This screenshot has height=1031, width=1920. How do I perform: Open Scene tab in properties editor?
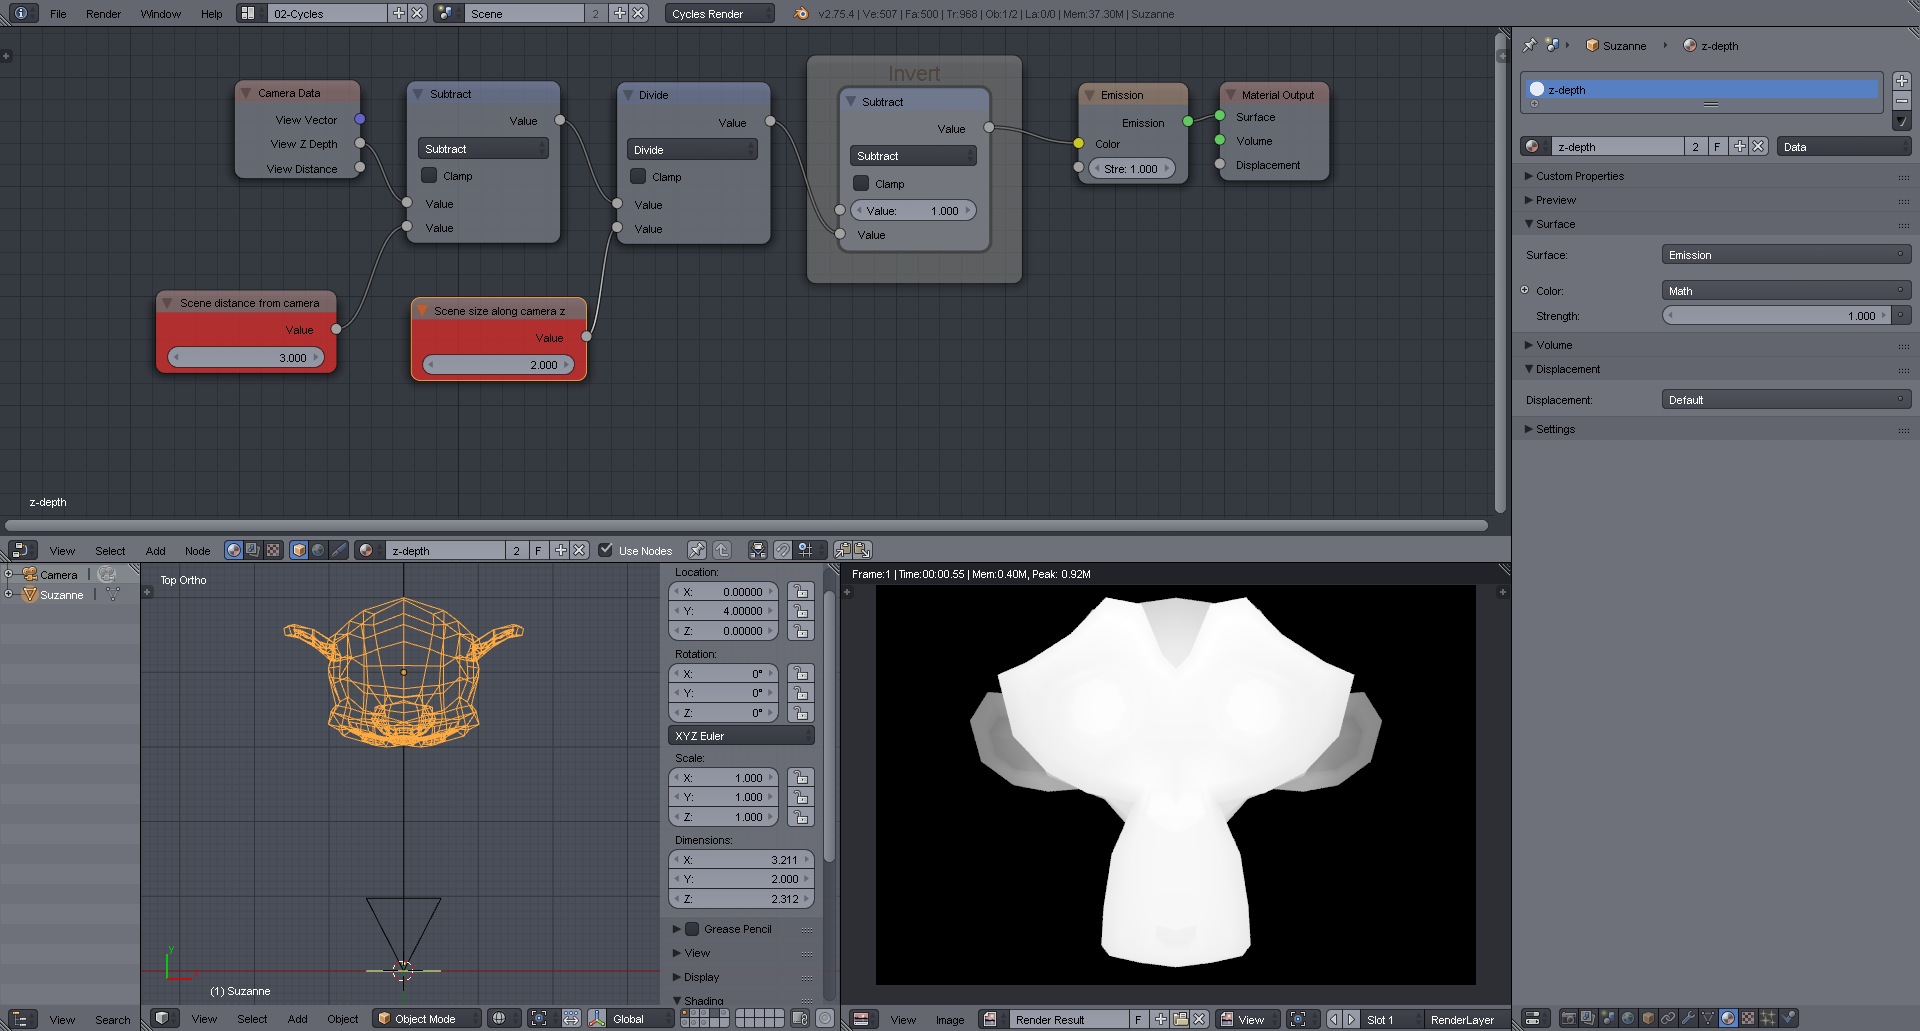[1608, 1018]
